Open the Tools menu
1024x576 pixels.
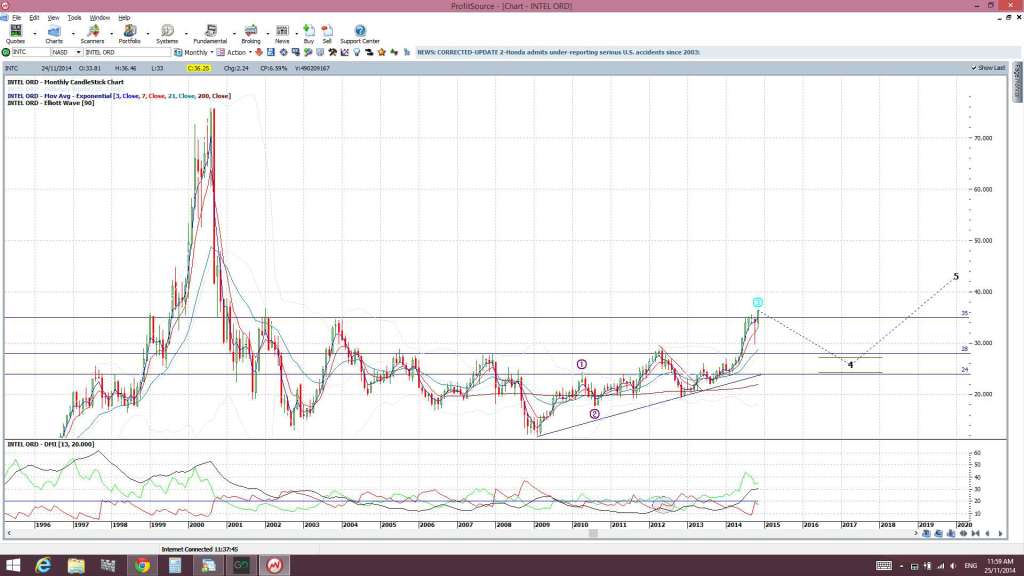pyautogui.click(x=74, y=18)
